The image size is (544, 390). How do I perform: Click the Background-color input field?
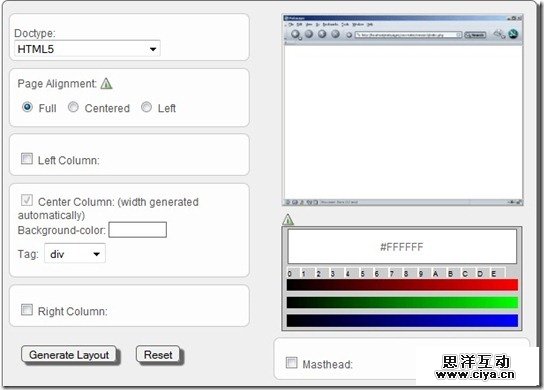pos(138,230)
